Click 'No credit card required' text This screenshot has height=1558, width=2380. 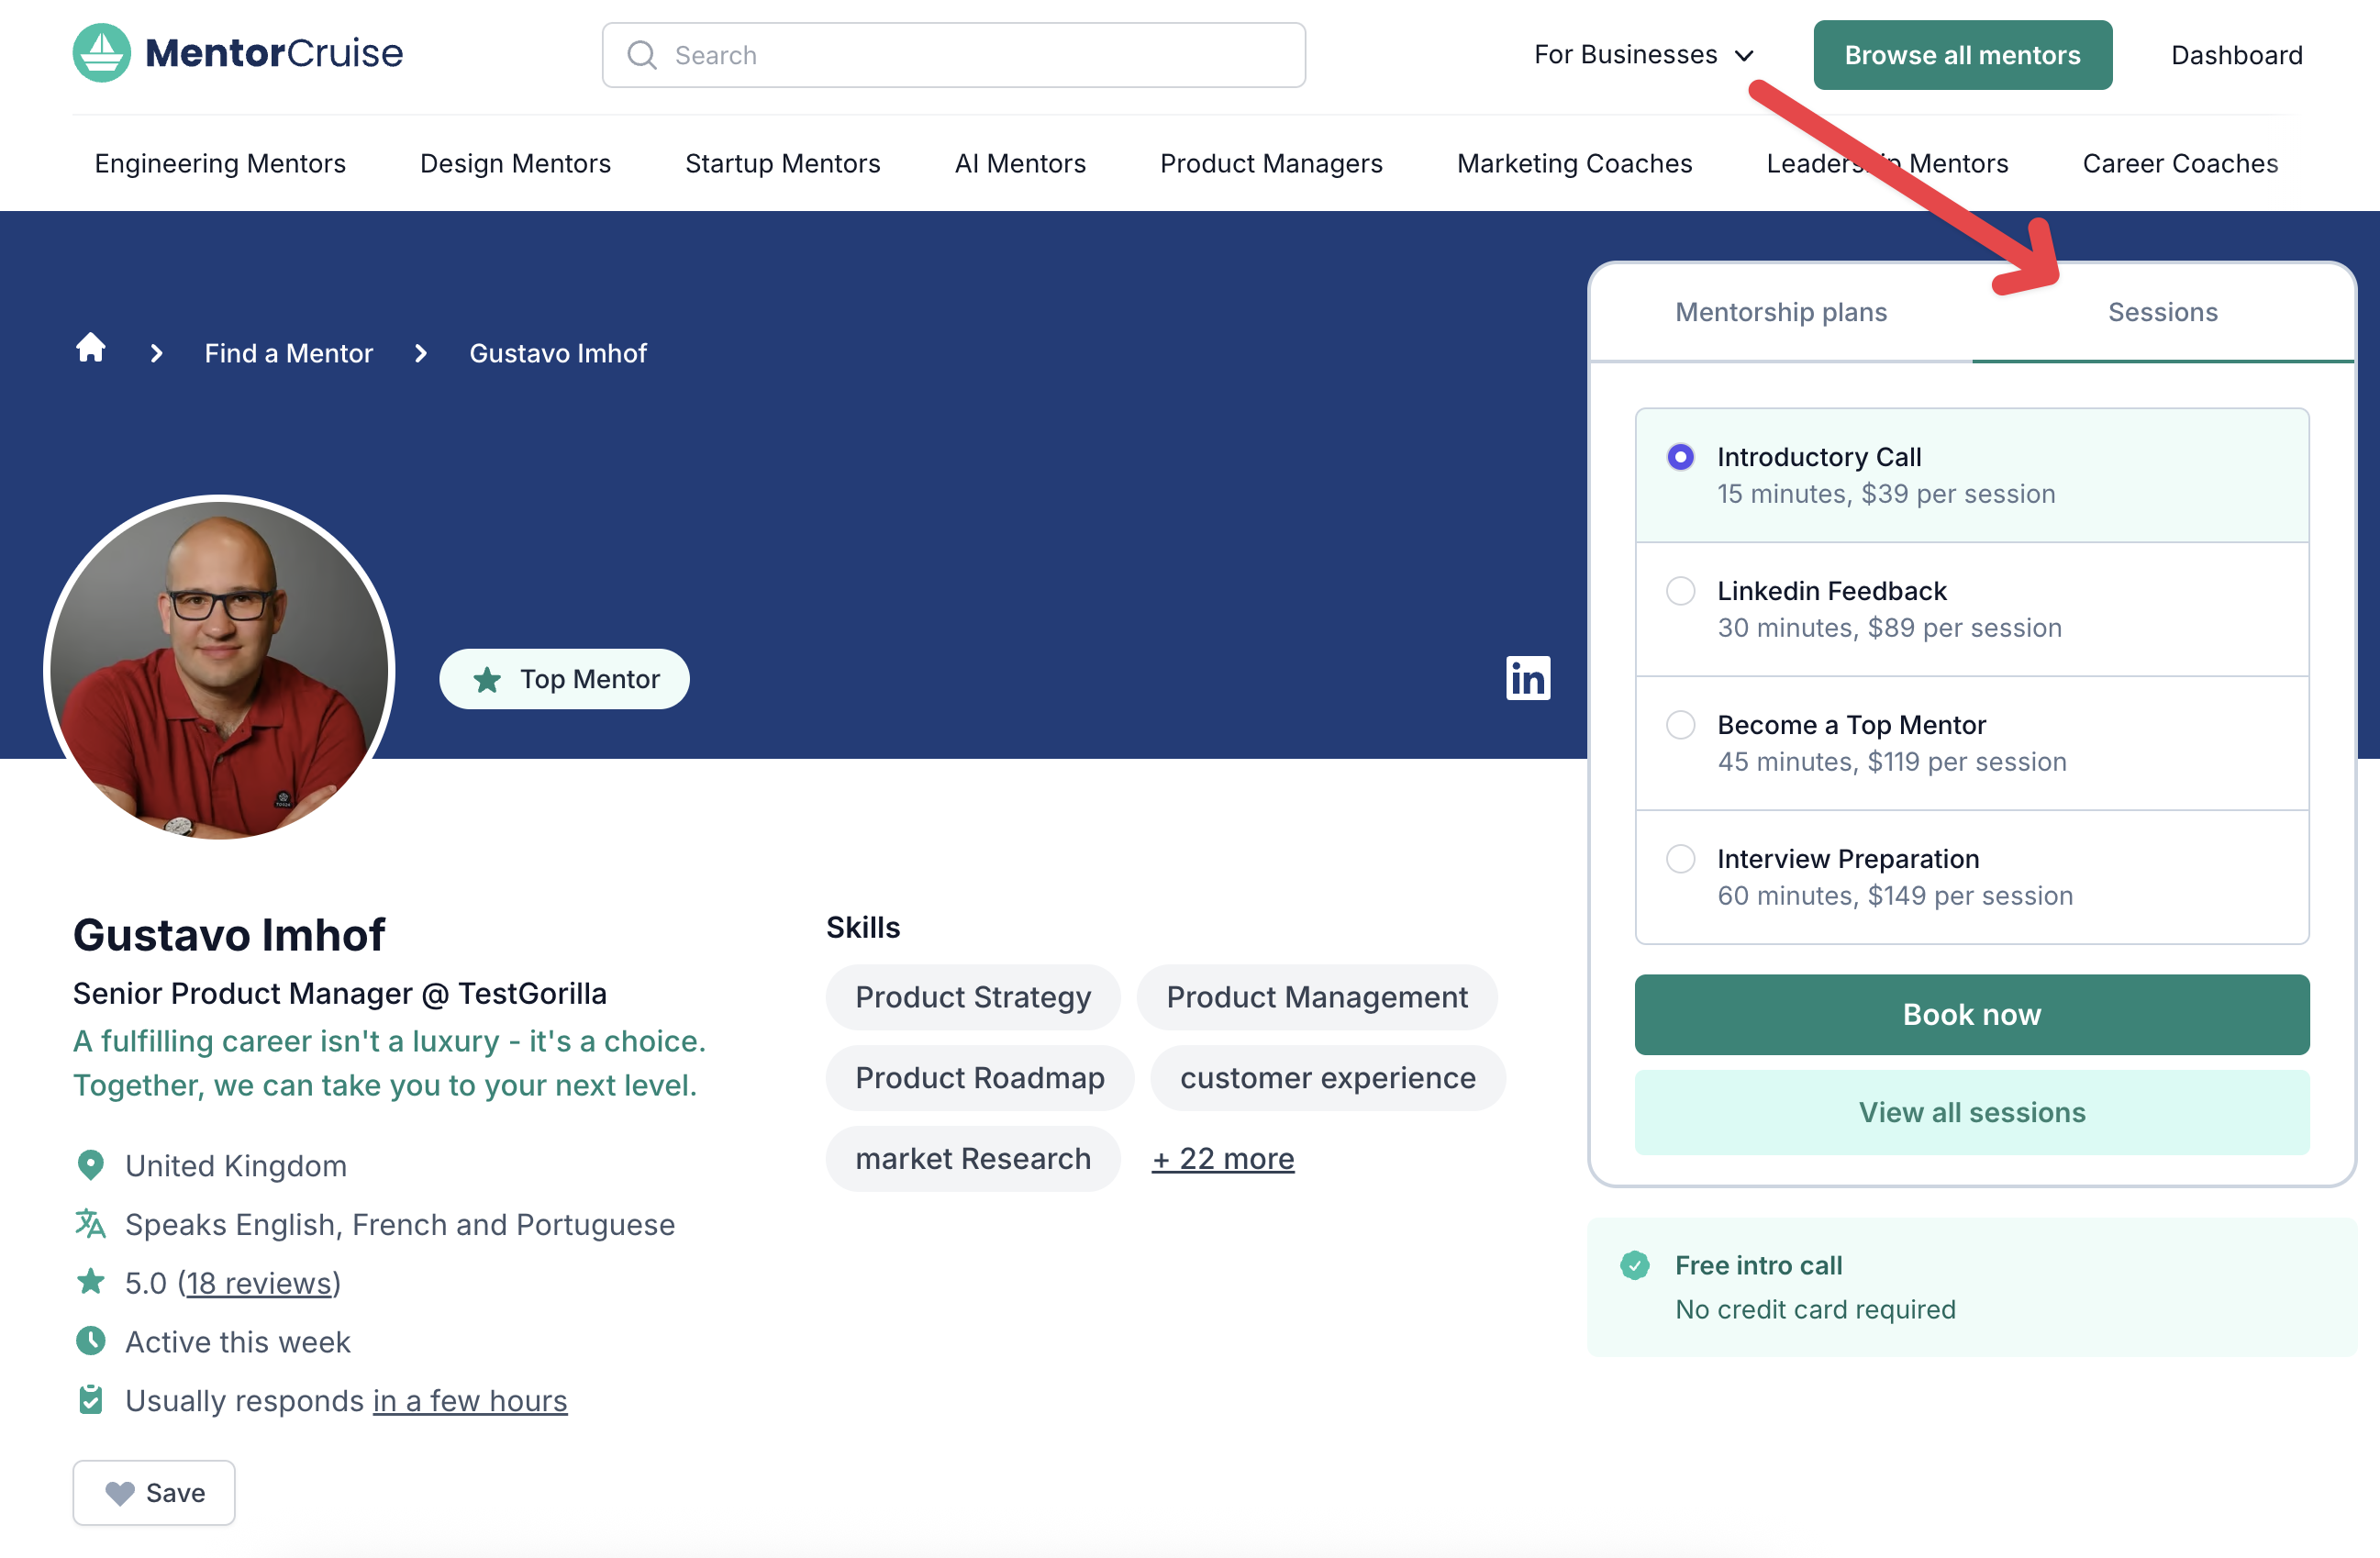1815,1309
